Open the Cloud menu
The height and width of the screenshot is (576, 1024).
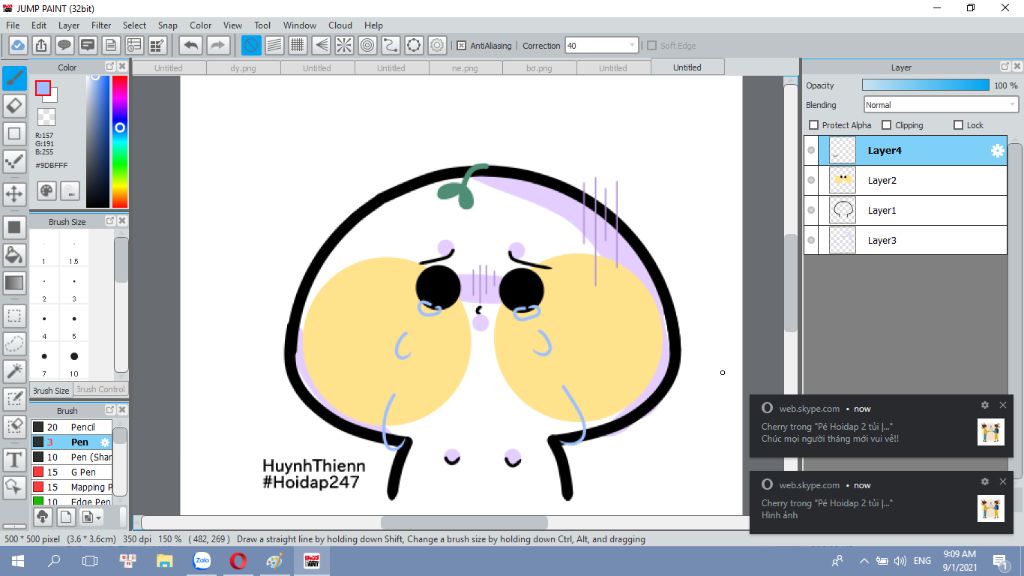[x=340, y=25]
